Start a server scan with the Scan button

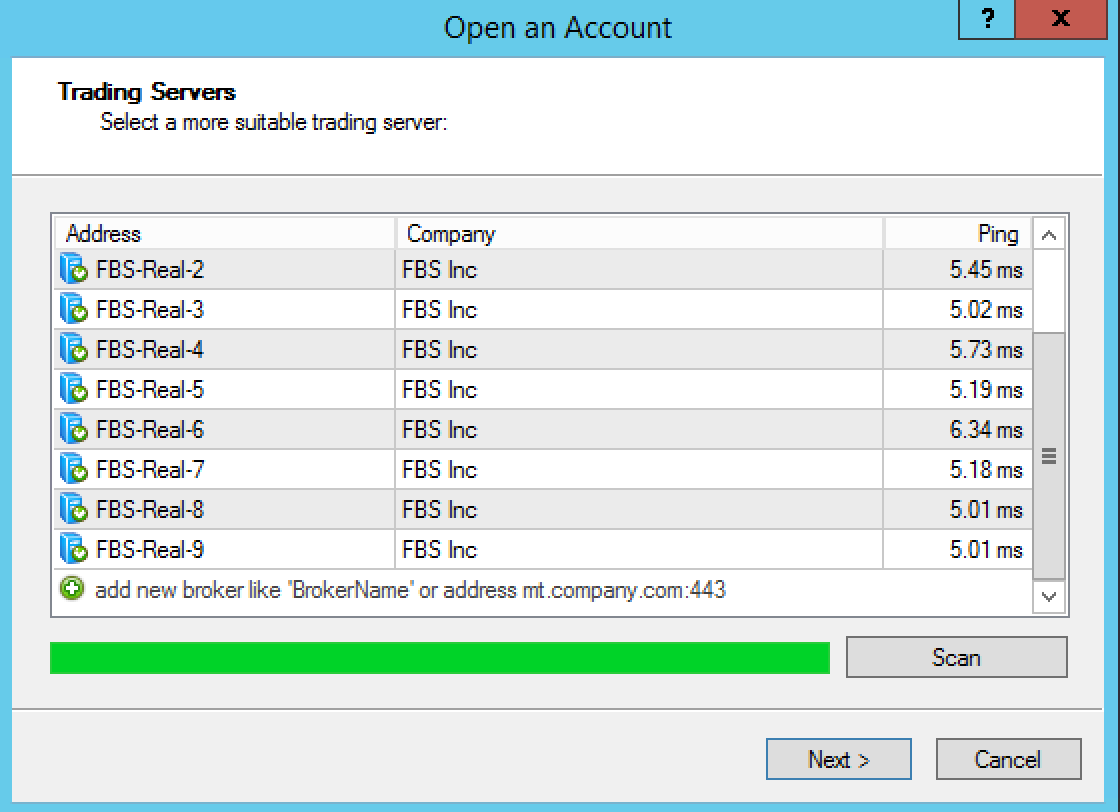point(956,657)
